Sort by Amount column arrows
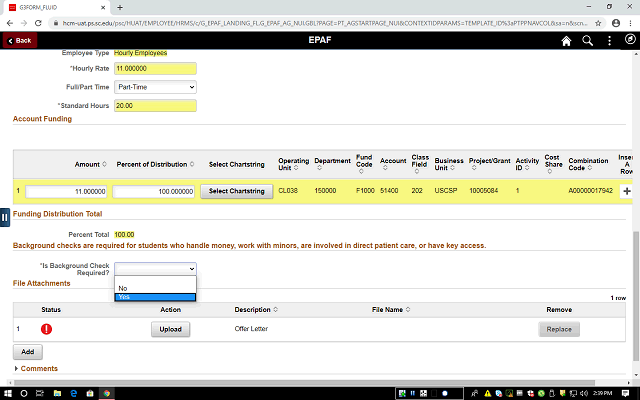Image resolution: width=640 pixels, height=400 pixels. point(104,164)
